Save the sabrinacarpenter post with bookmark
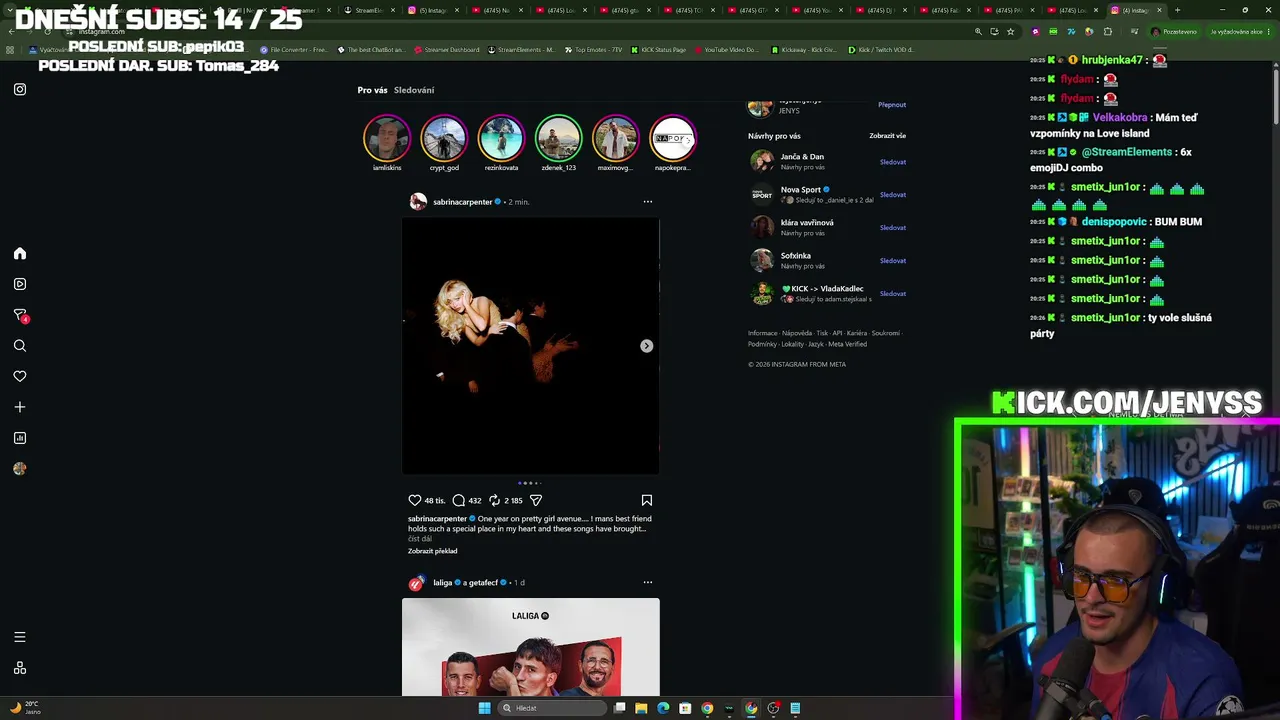The height and width of the screenshot is (720, 1280). (647, 500)
